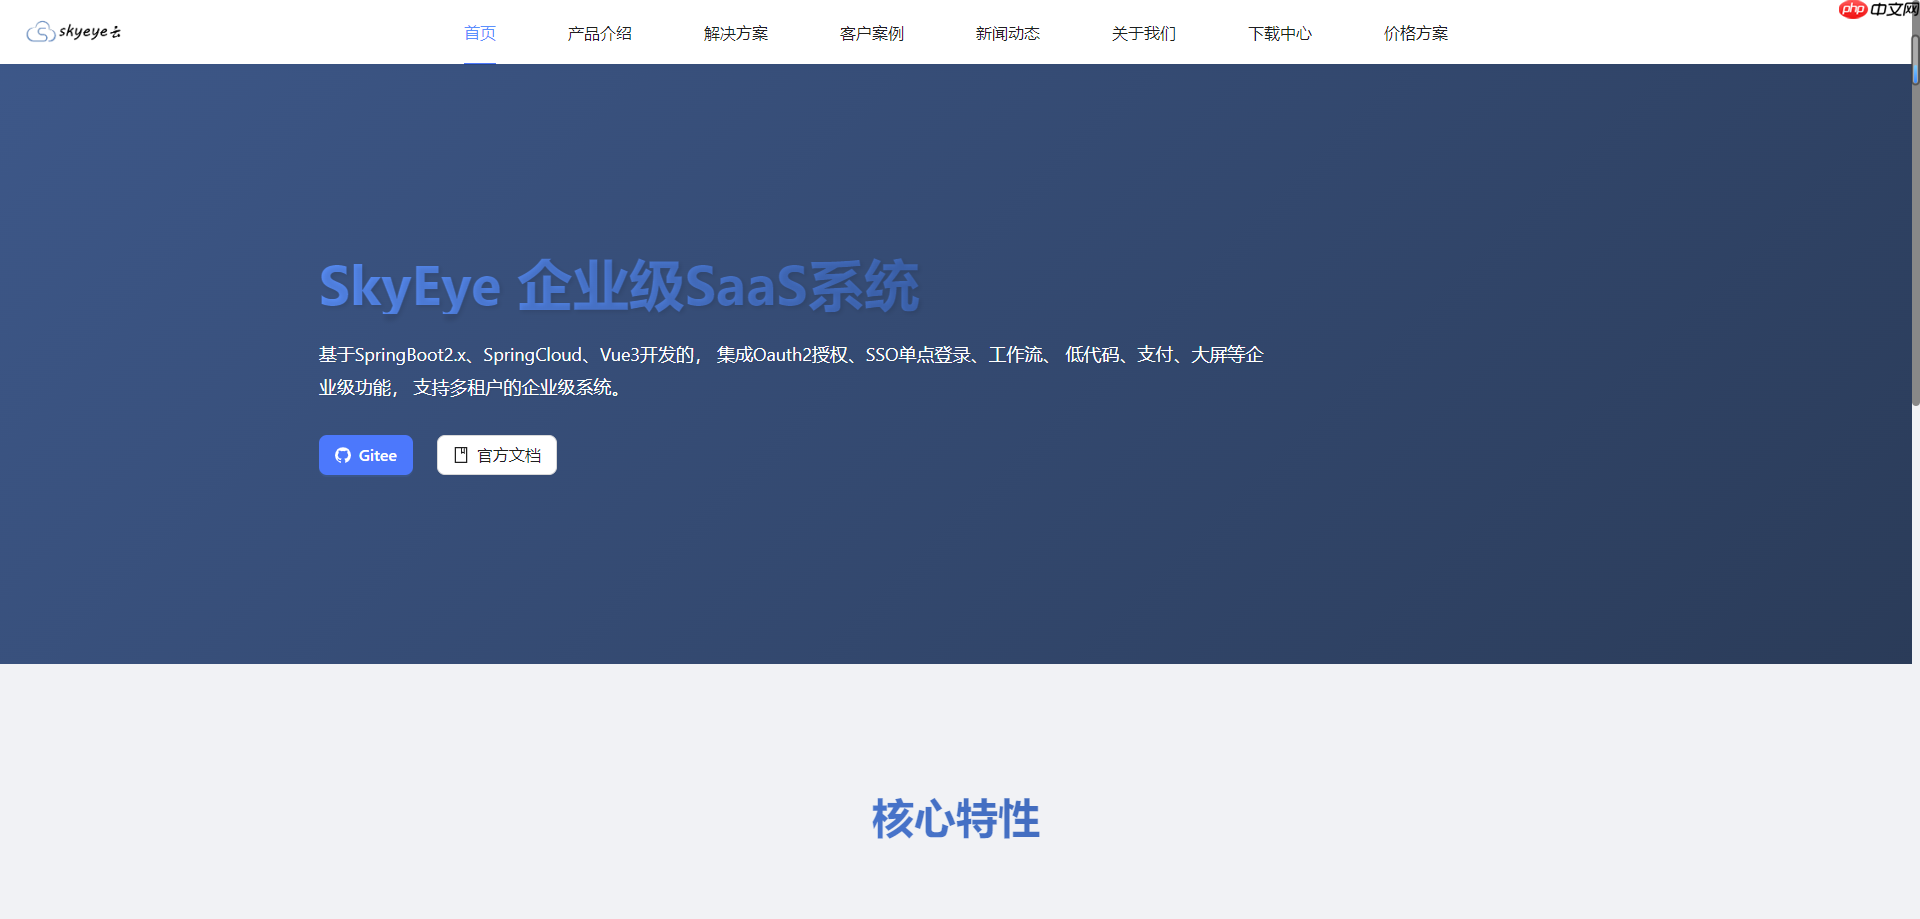This screenshot has width=1920, height=919.
Task: Open the 关于我们 navigation item
Action: pos(1143,33)
